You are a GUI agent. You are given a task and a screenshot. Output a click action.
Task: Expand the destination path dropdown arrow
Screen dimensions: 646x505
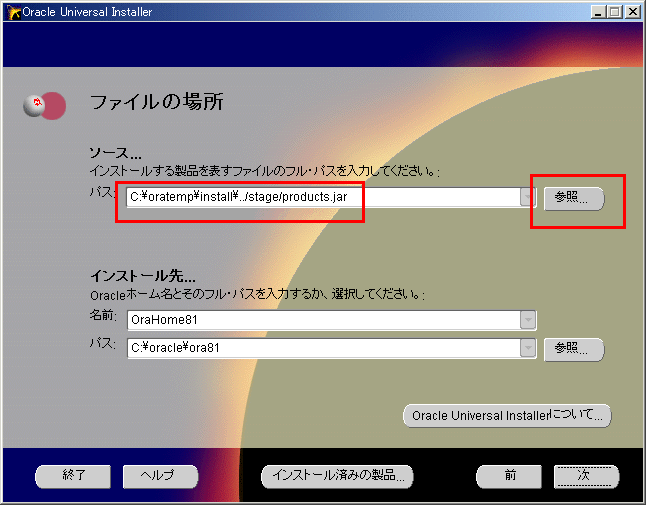[528, 348]
